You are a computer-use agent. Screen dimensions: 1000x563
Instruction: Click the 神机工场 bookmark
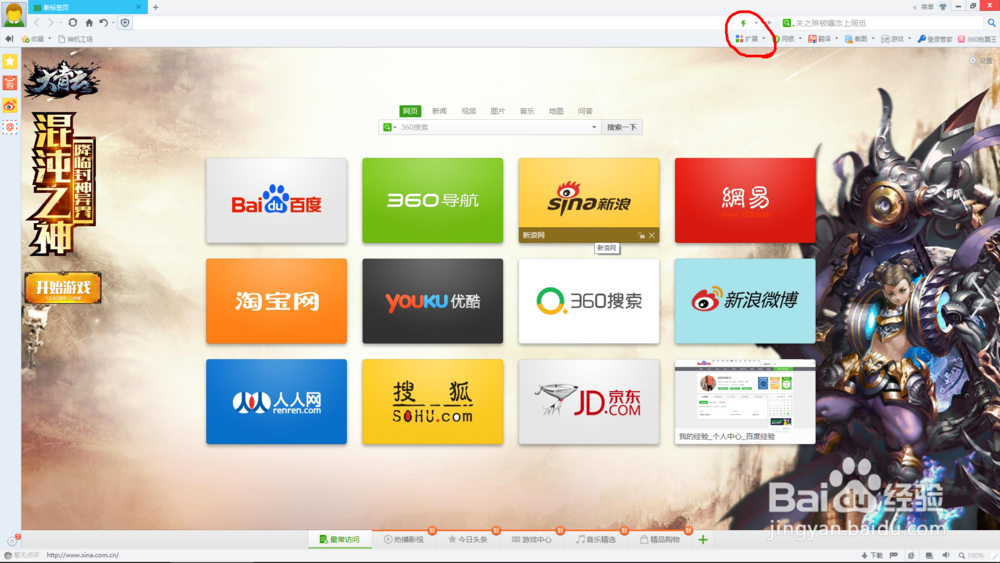(x=75, y=39)
